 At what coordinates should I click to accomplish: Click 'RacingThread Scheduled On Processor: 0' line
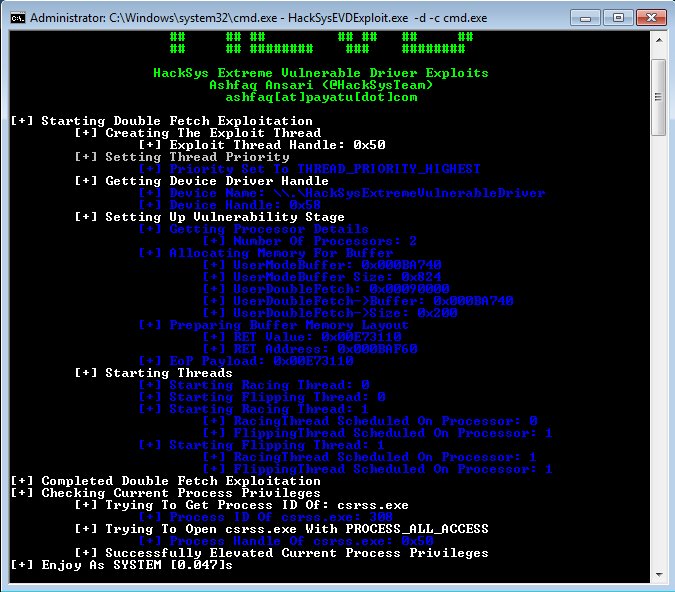coord(370,421)
